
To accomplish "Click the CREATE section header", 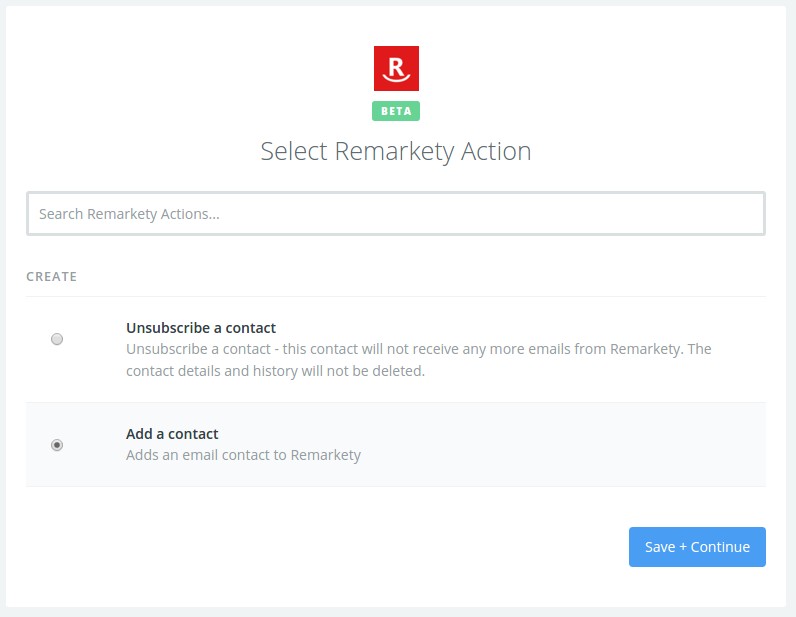I will point(52,277).
